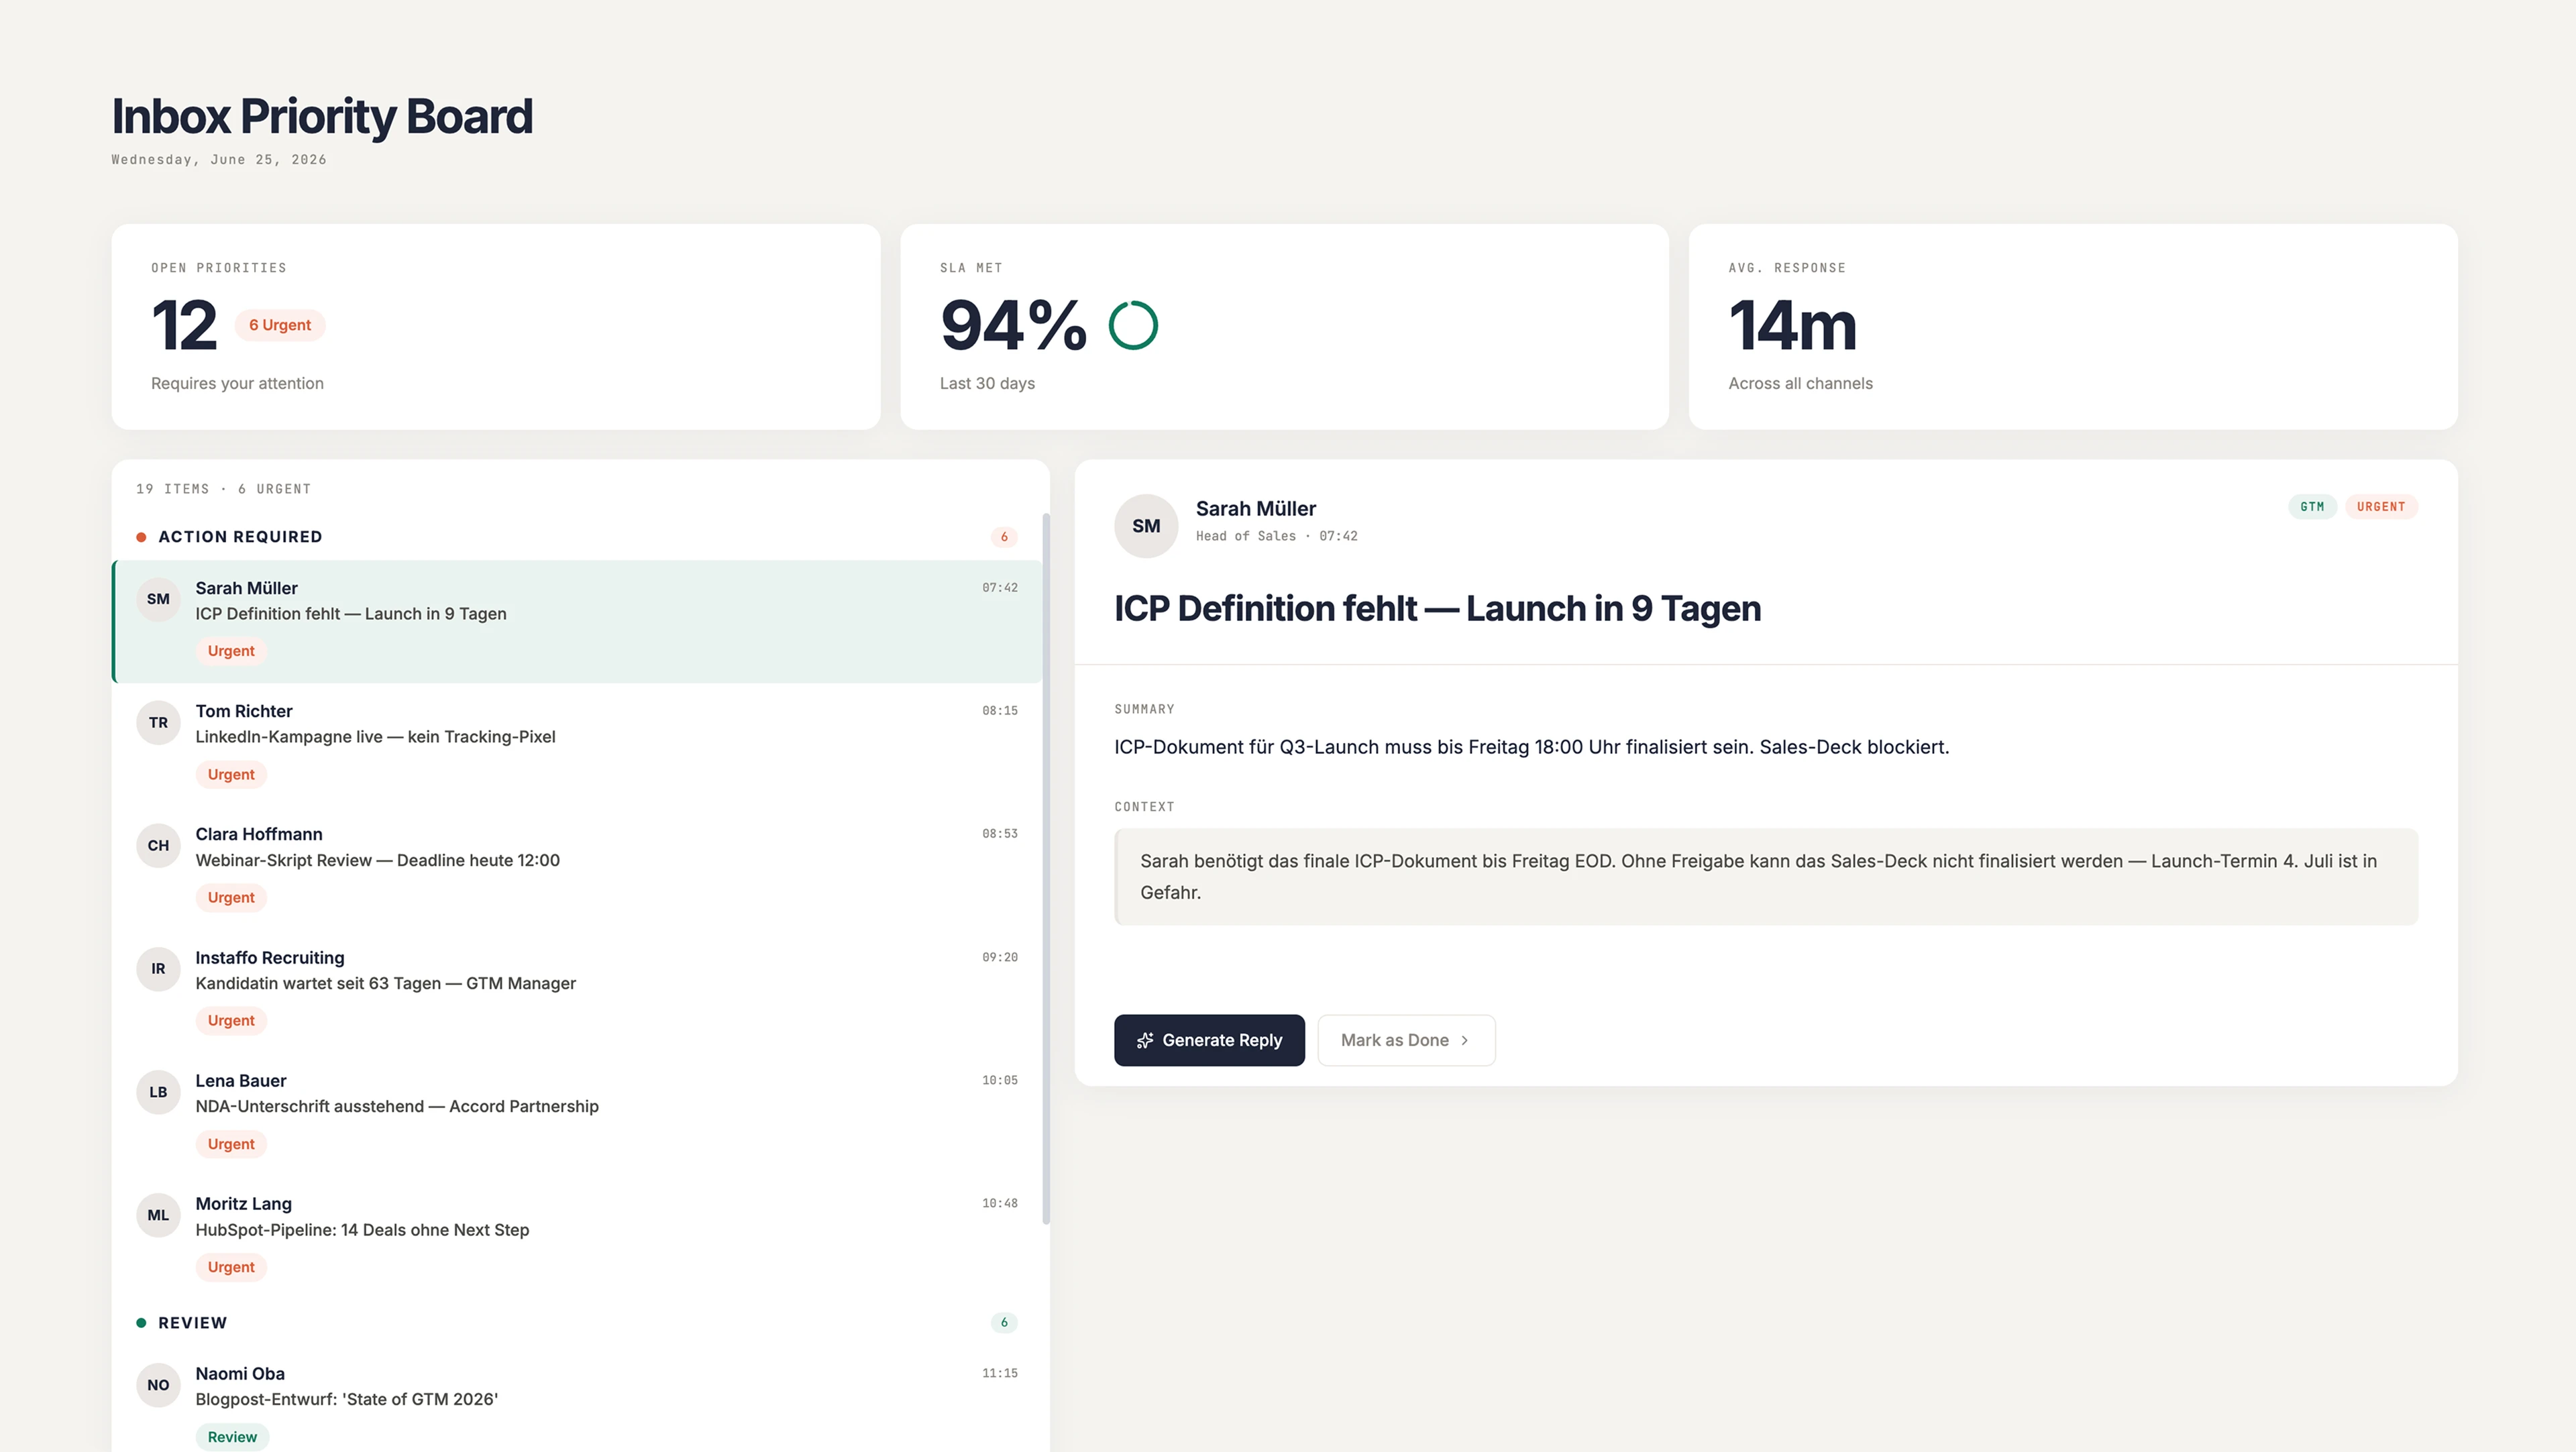2576x1452 pixels.
Task: Click Moritz Lang's ML avatar
Action: point(158,1215)
